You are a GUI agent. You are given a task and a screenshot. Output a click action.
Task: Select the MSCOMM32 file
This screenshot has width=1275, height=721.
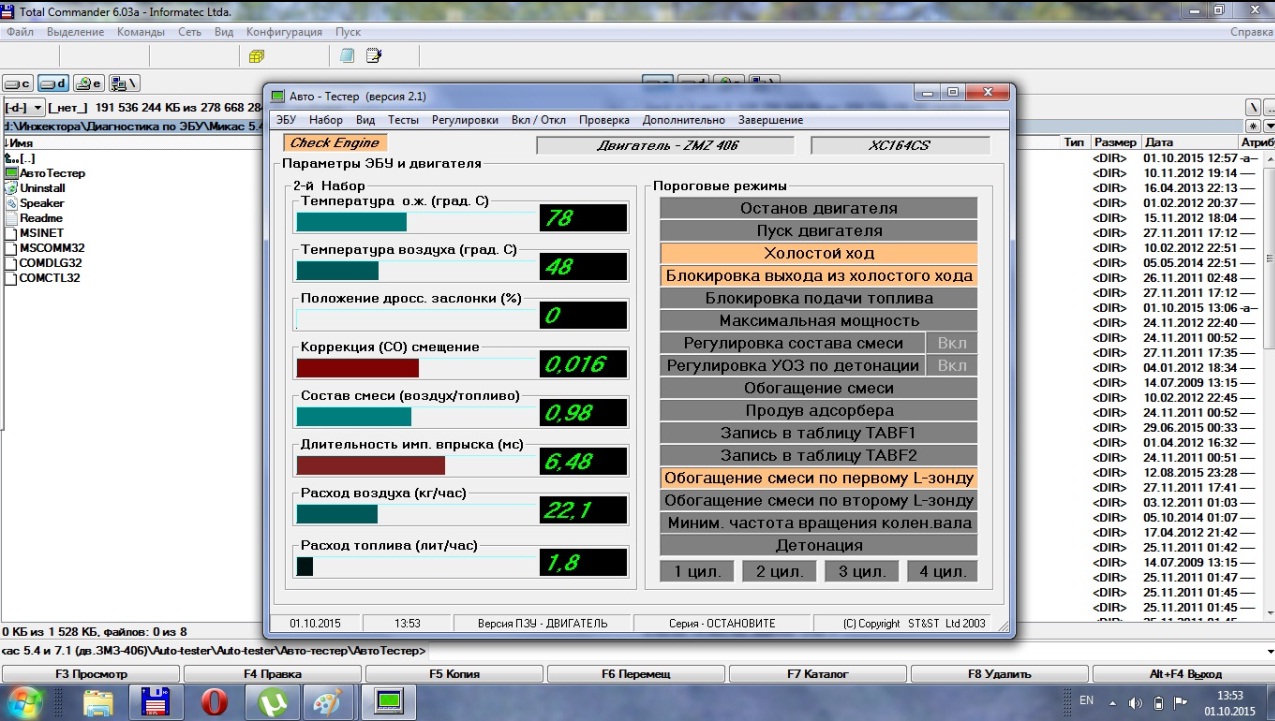tap(44, 248)
